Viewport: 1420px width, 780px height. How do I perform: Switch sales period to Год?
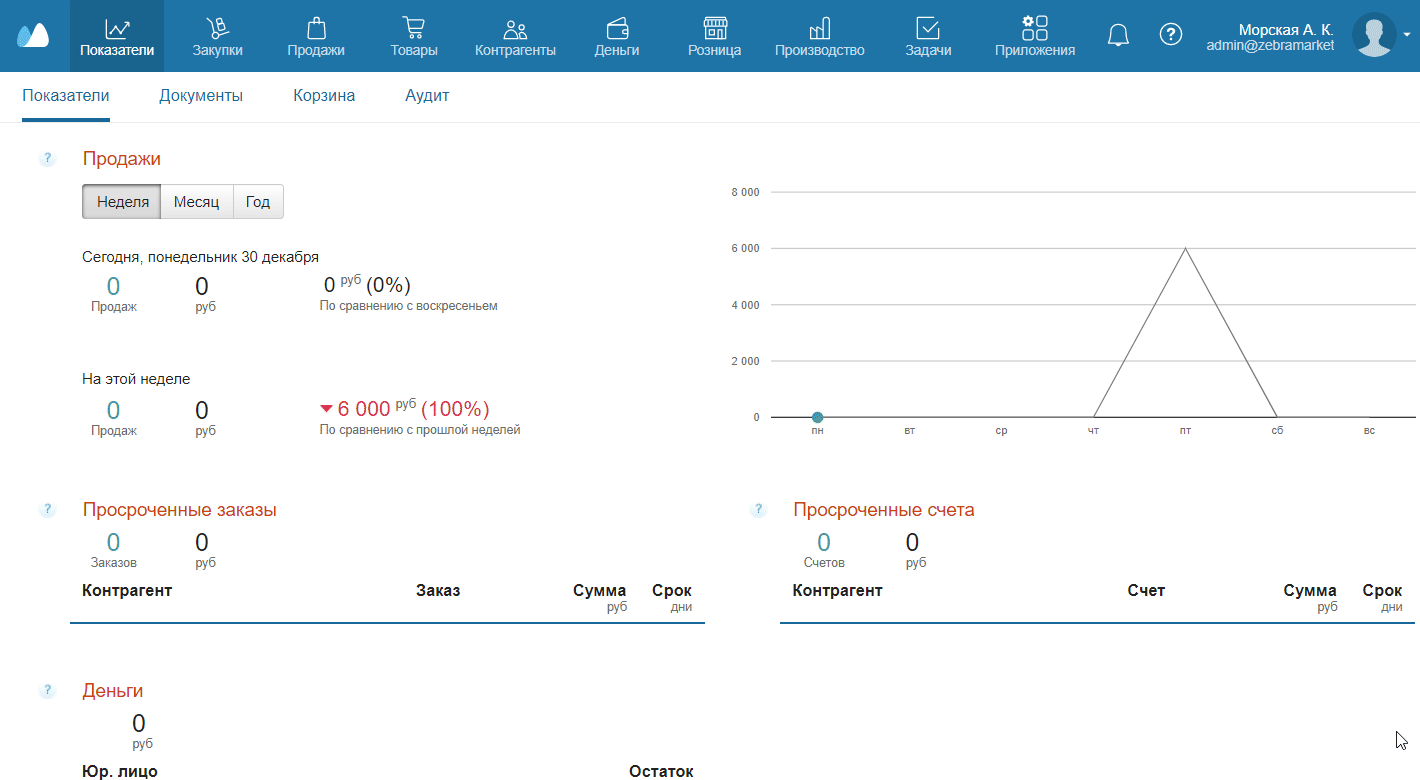(x=258, y=201)
